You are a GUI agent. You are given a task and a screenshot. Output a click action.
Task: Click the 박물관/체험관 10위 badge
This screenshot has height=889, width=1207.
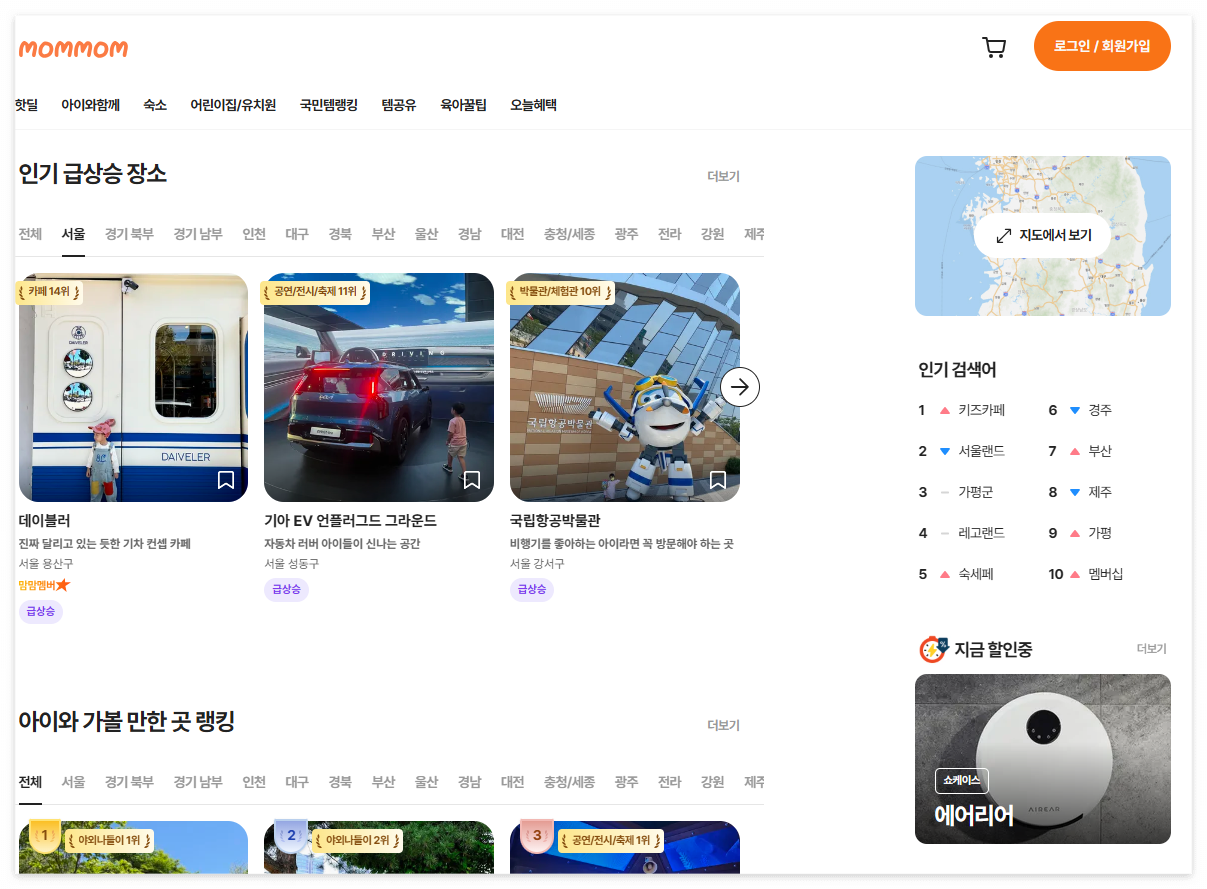pyautogui.click(x=560, y=292)
